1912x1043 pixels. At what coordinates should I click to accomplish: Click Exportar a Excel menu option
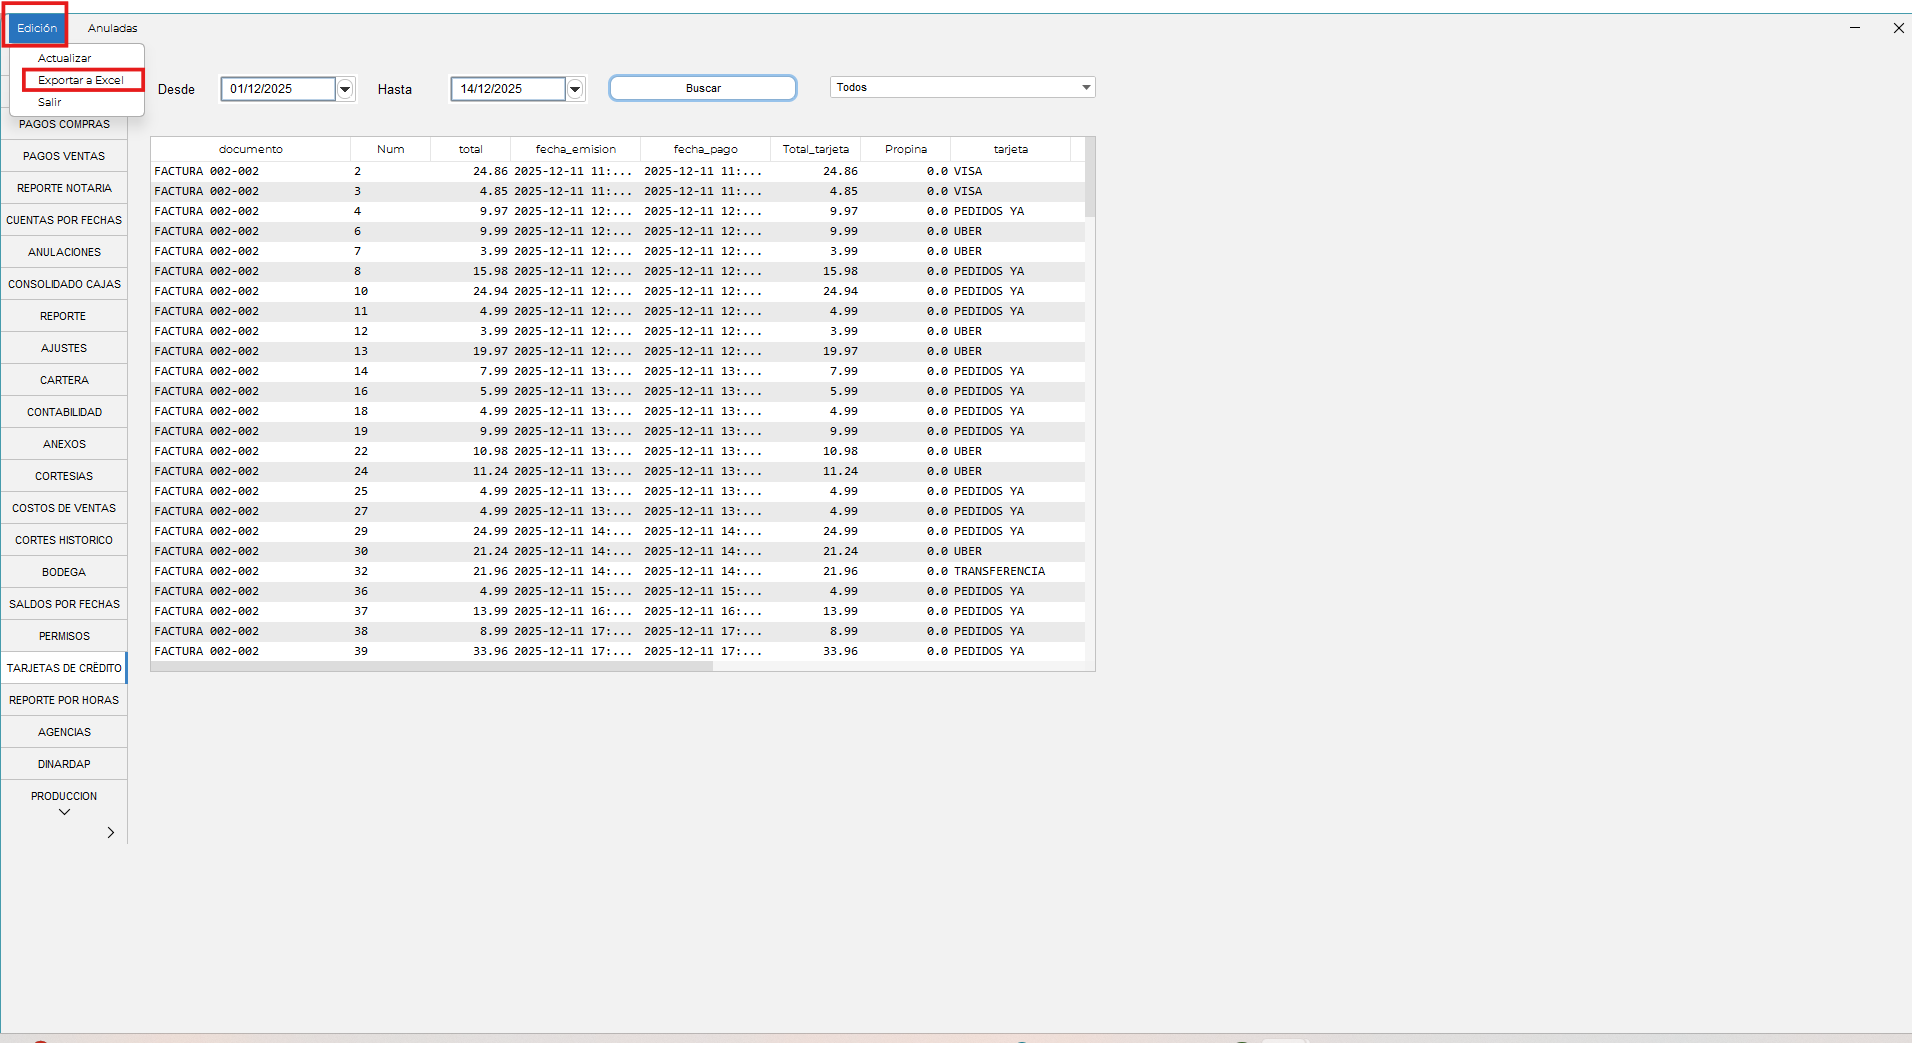81,80
